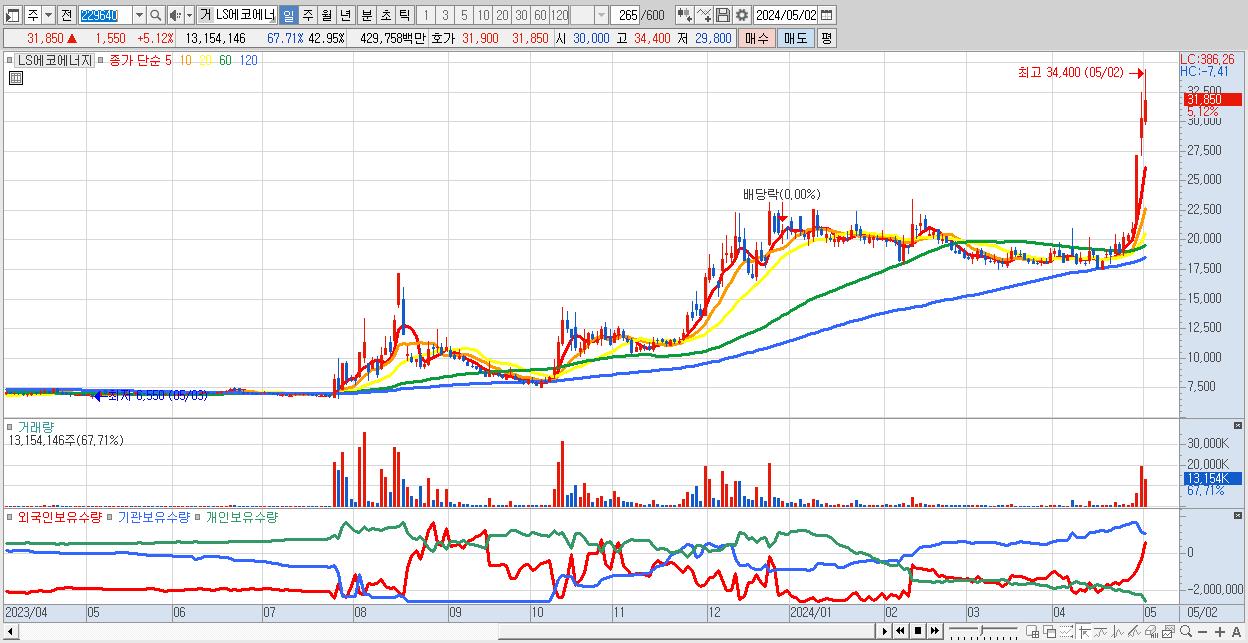The image size is (1248, 643).
Task: Click the 배당락(0,00%) chart annotation
Action: (781, 194)
